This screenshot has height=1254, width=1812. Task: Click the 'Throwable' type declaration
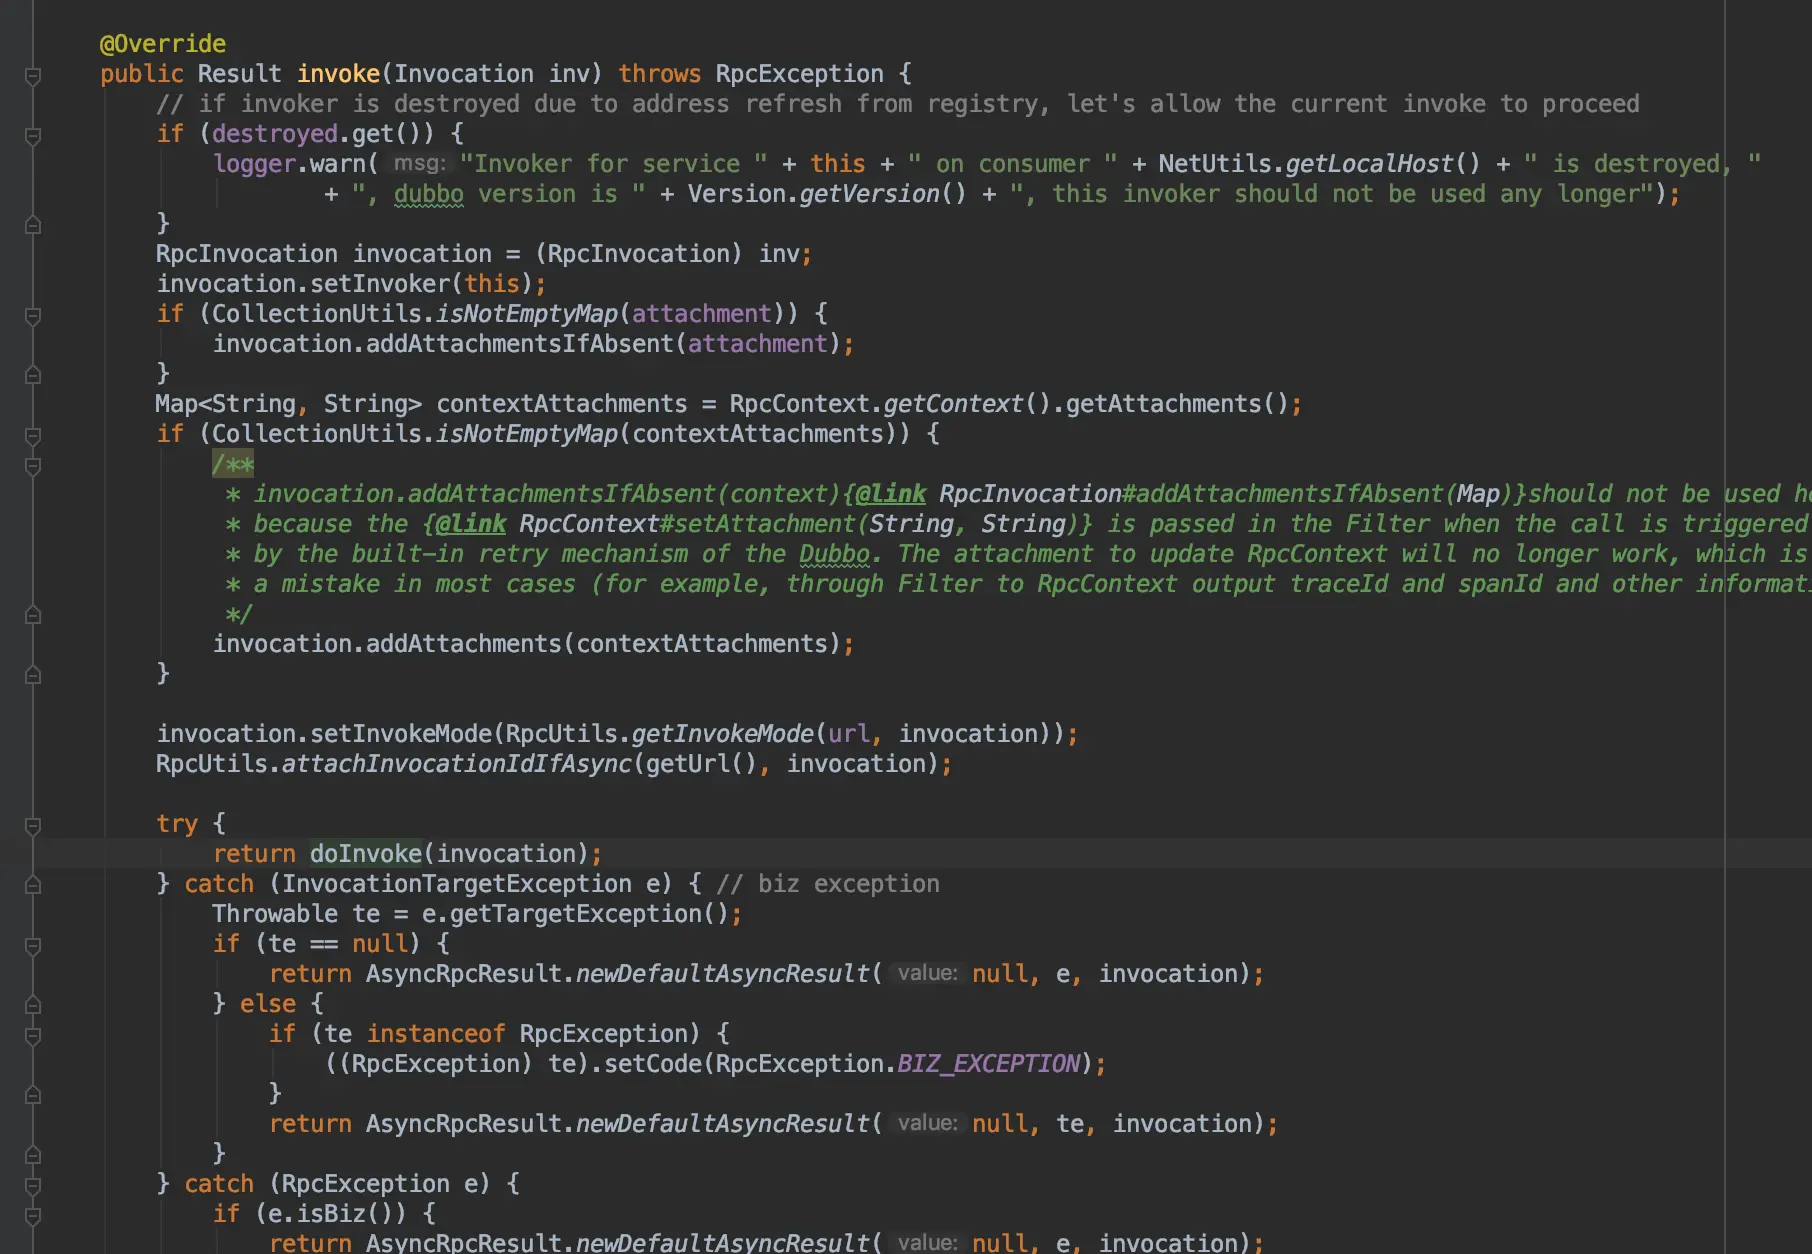pyautogui.click(x=275, y=914)
